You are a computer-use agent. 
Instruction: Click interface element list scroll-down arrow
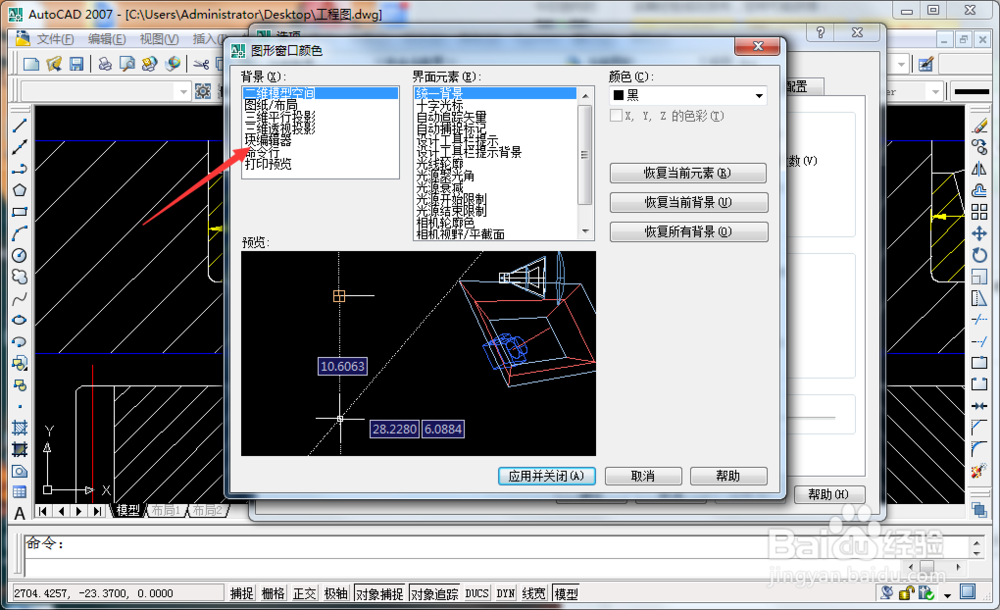pyautogui.click(x=585, y=231)
